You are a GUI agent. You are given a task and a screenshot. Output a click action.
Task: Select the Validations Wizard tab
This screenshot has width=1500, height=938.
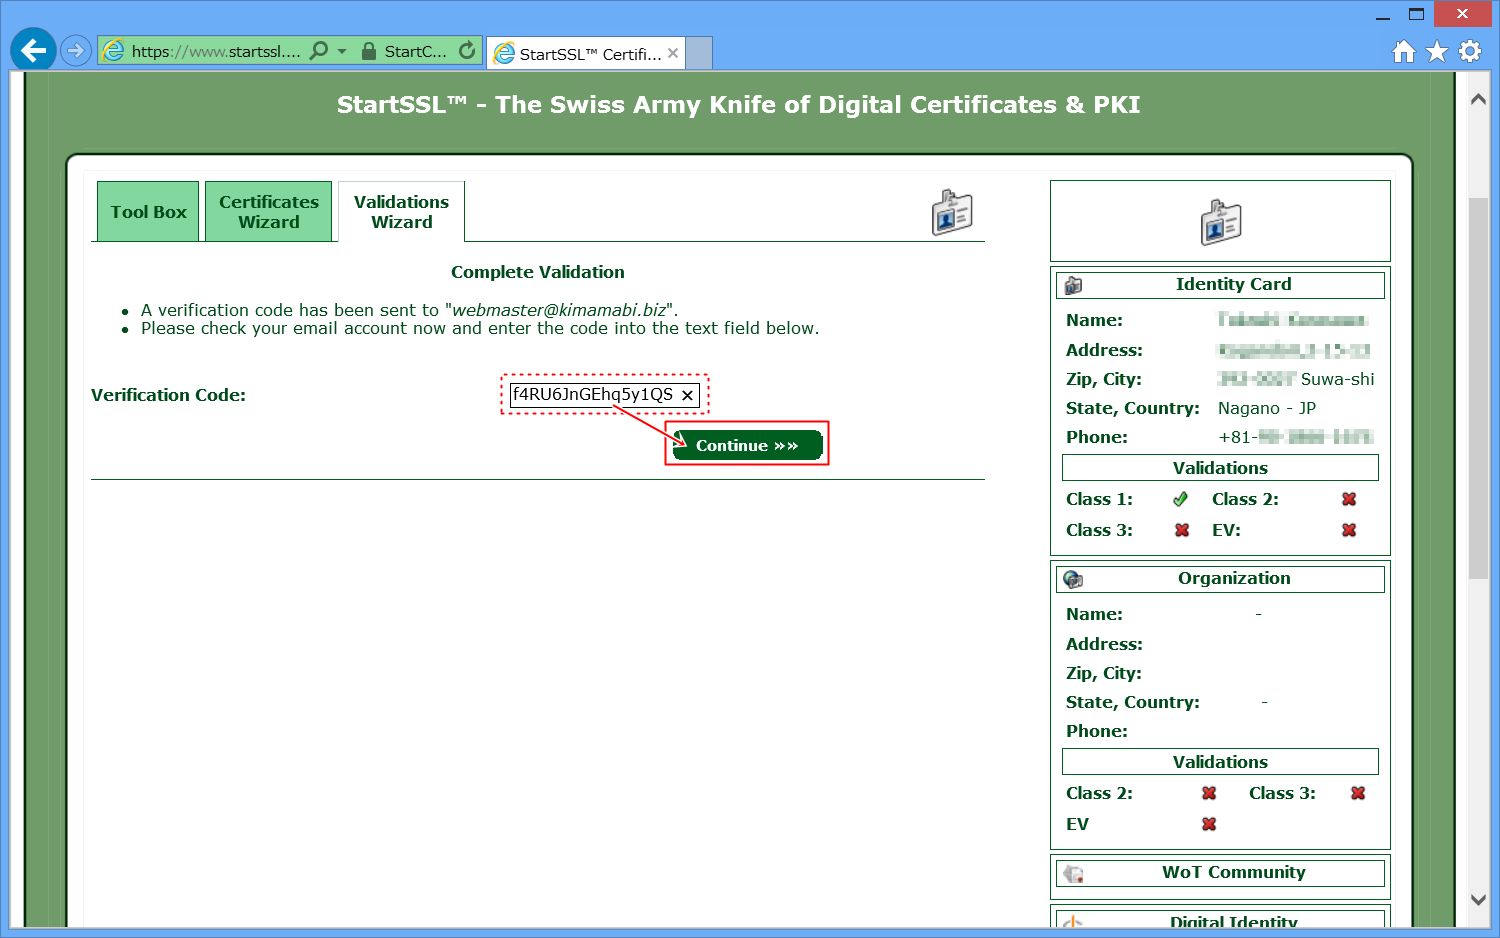(x=401, y=212)
